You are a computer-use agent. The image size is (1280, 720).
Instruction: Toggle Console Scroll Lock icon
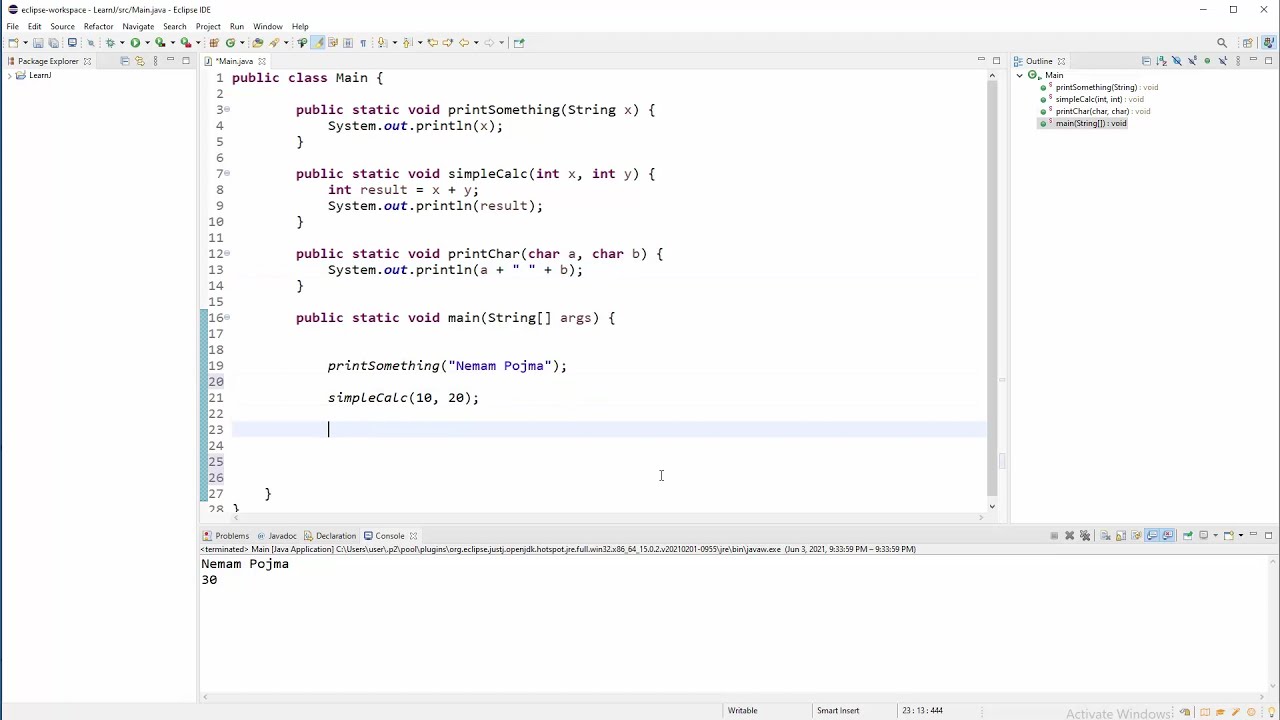coord(1121,536)
